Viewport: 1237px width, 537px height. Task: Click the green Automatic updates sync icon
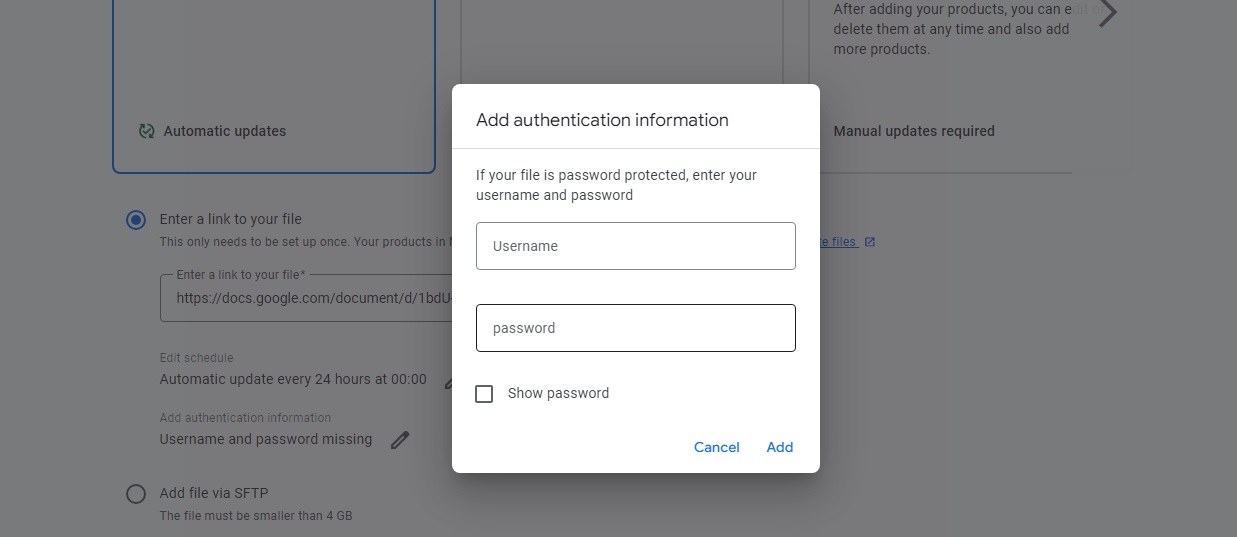[x=147, y=131]
